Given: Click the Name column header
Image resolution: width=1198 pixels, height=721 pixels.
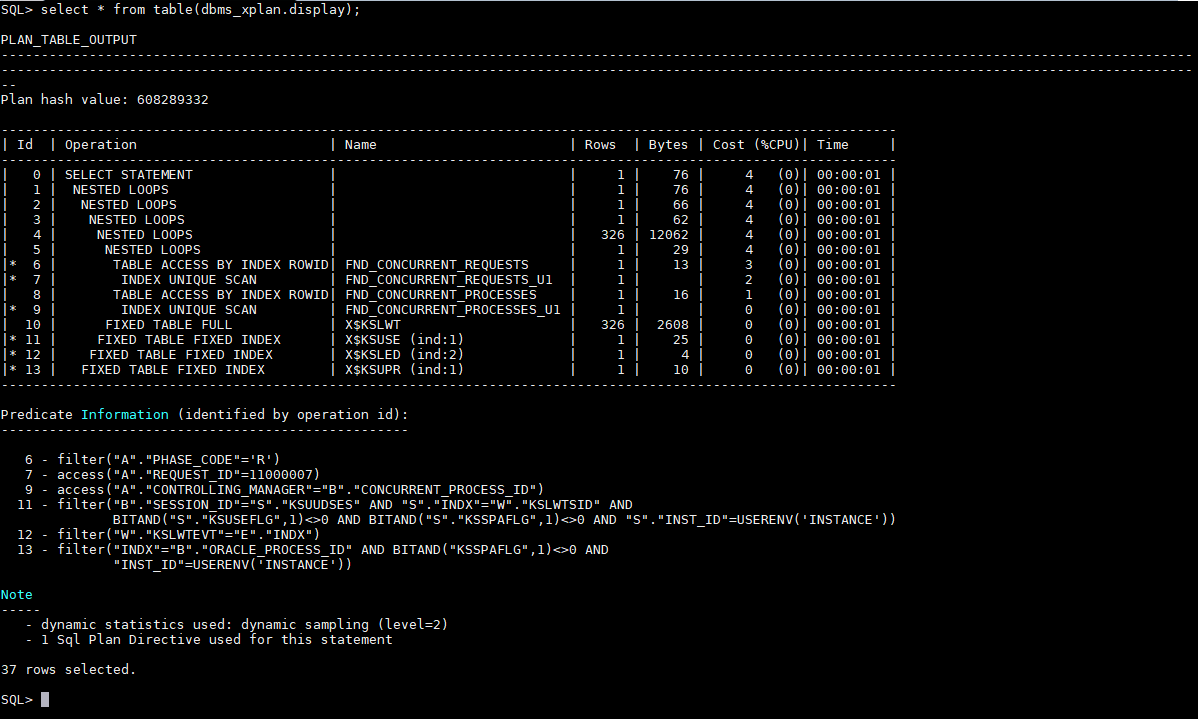Looking at the screenshot, I should tap(360, 144).
